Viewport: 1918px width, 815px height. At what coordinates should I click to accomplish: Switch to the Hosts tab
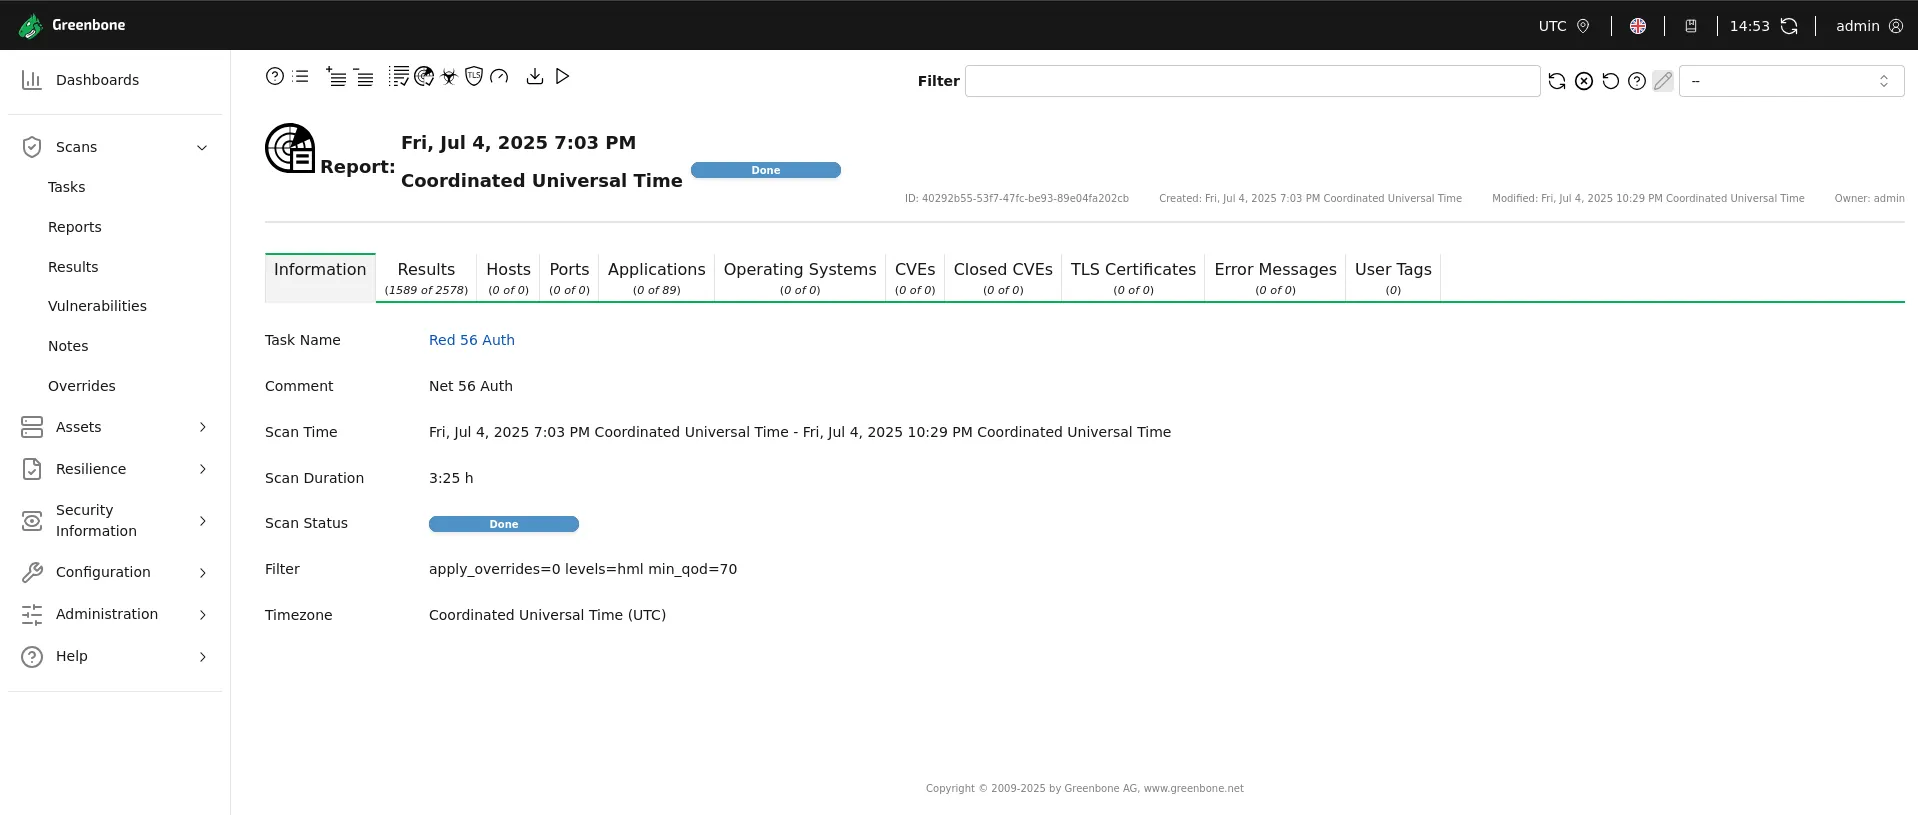[x=508, y=277]
